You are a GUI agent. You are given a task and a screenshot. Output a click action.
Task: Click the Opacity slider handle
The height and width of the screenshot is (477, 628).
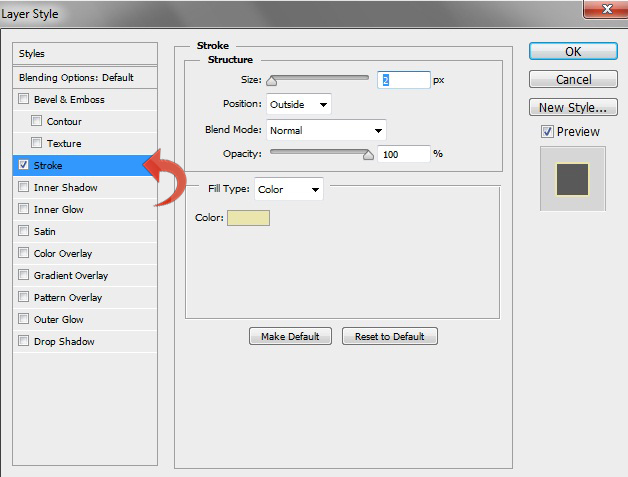[368, 155]
